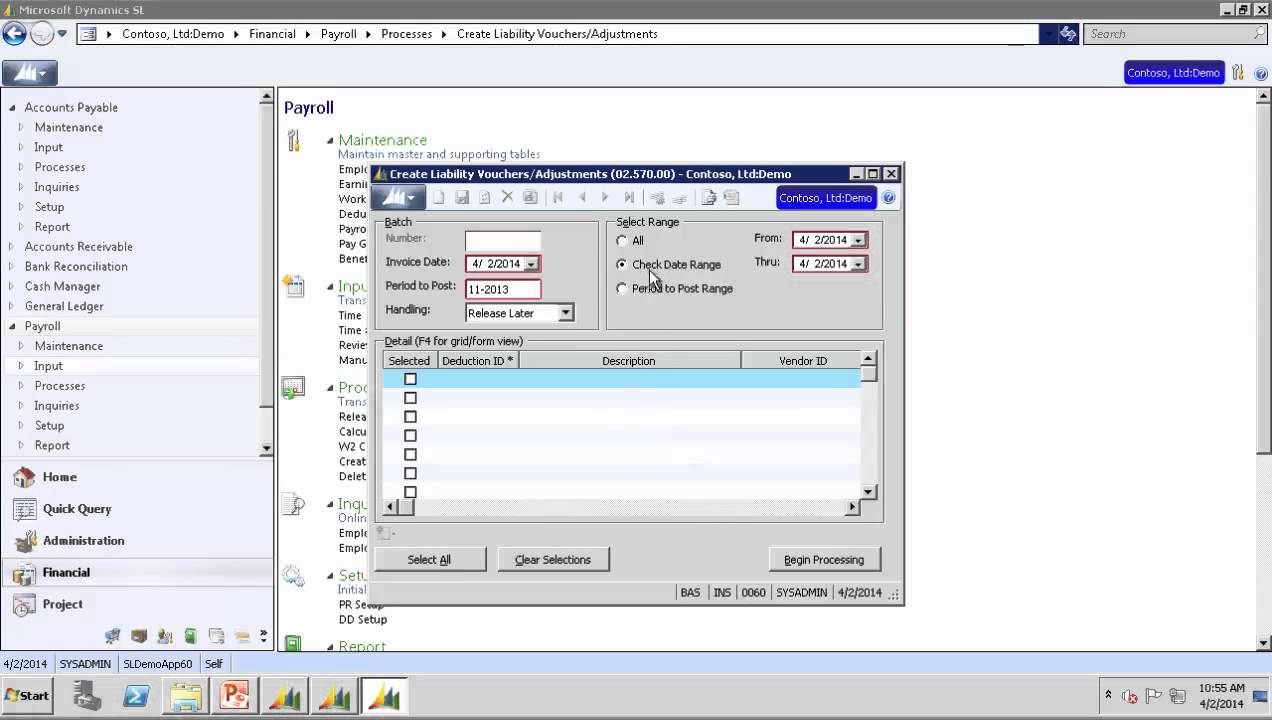1272x720 pixels.
Task: Click the Search box in main window
Action: [x=1176, y=34]
